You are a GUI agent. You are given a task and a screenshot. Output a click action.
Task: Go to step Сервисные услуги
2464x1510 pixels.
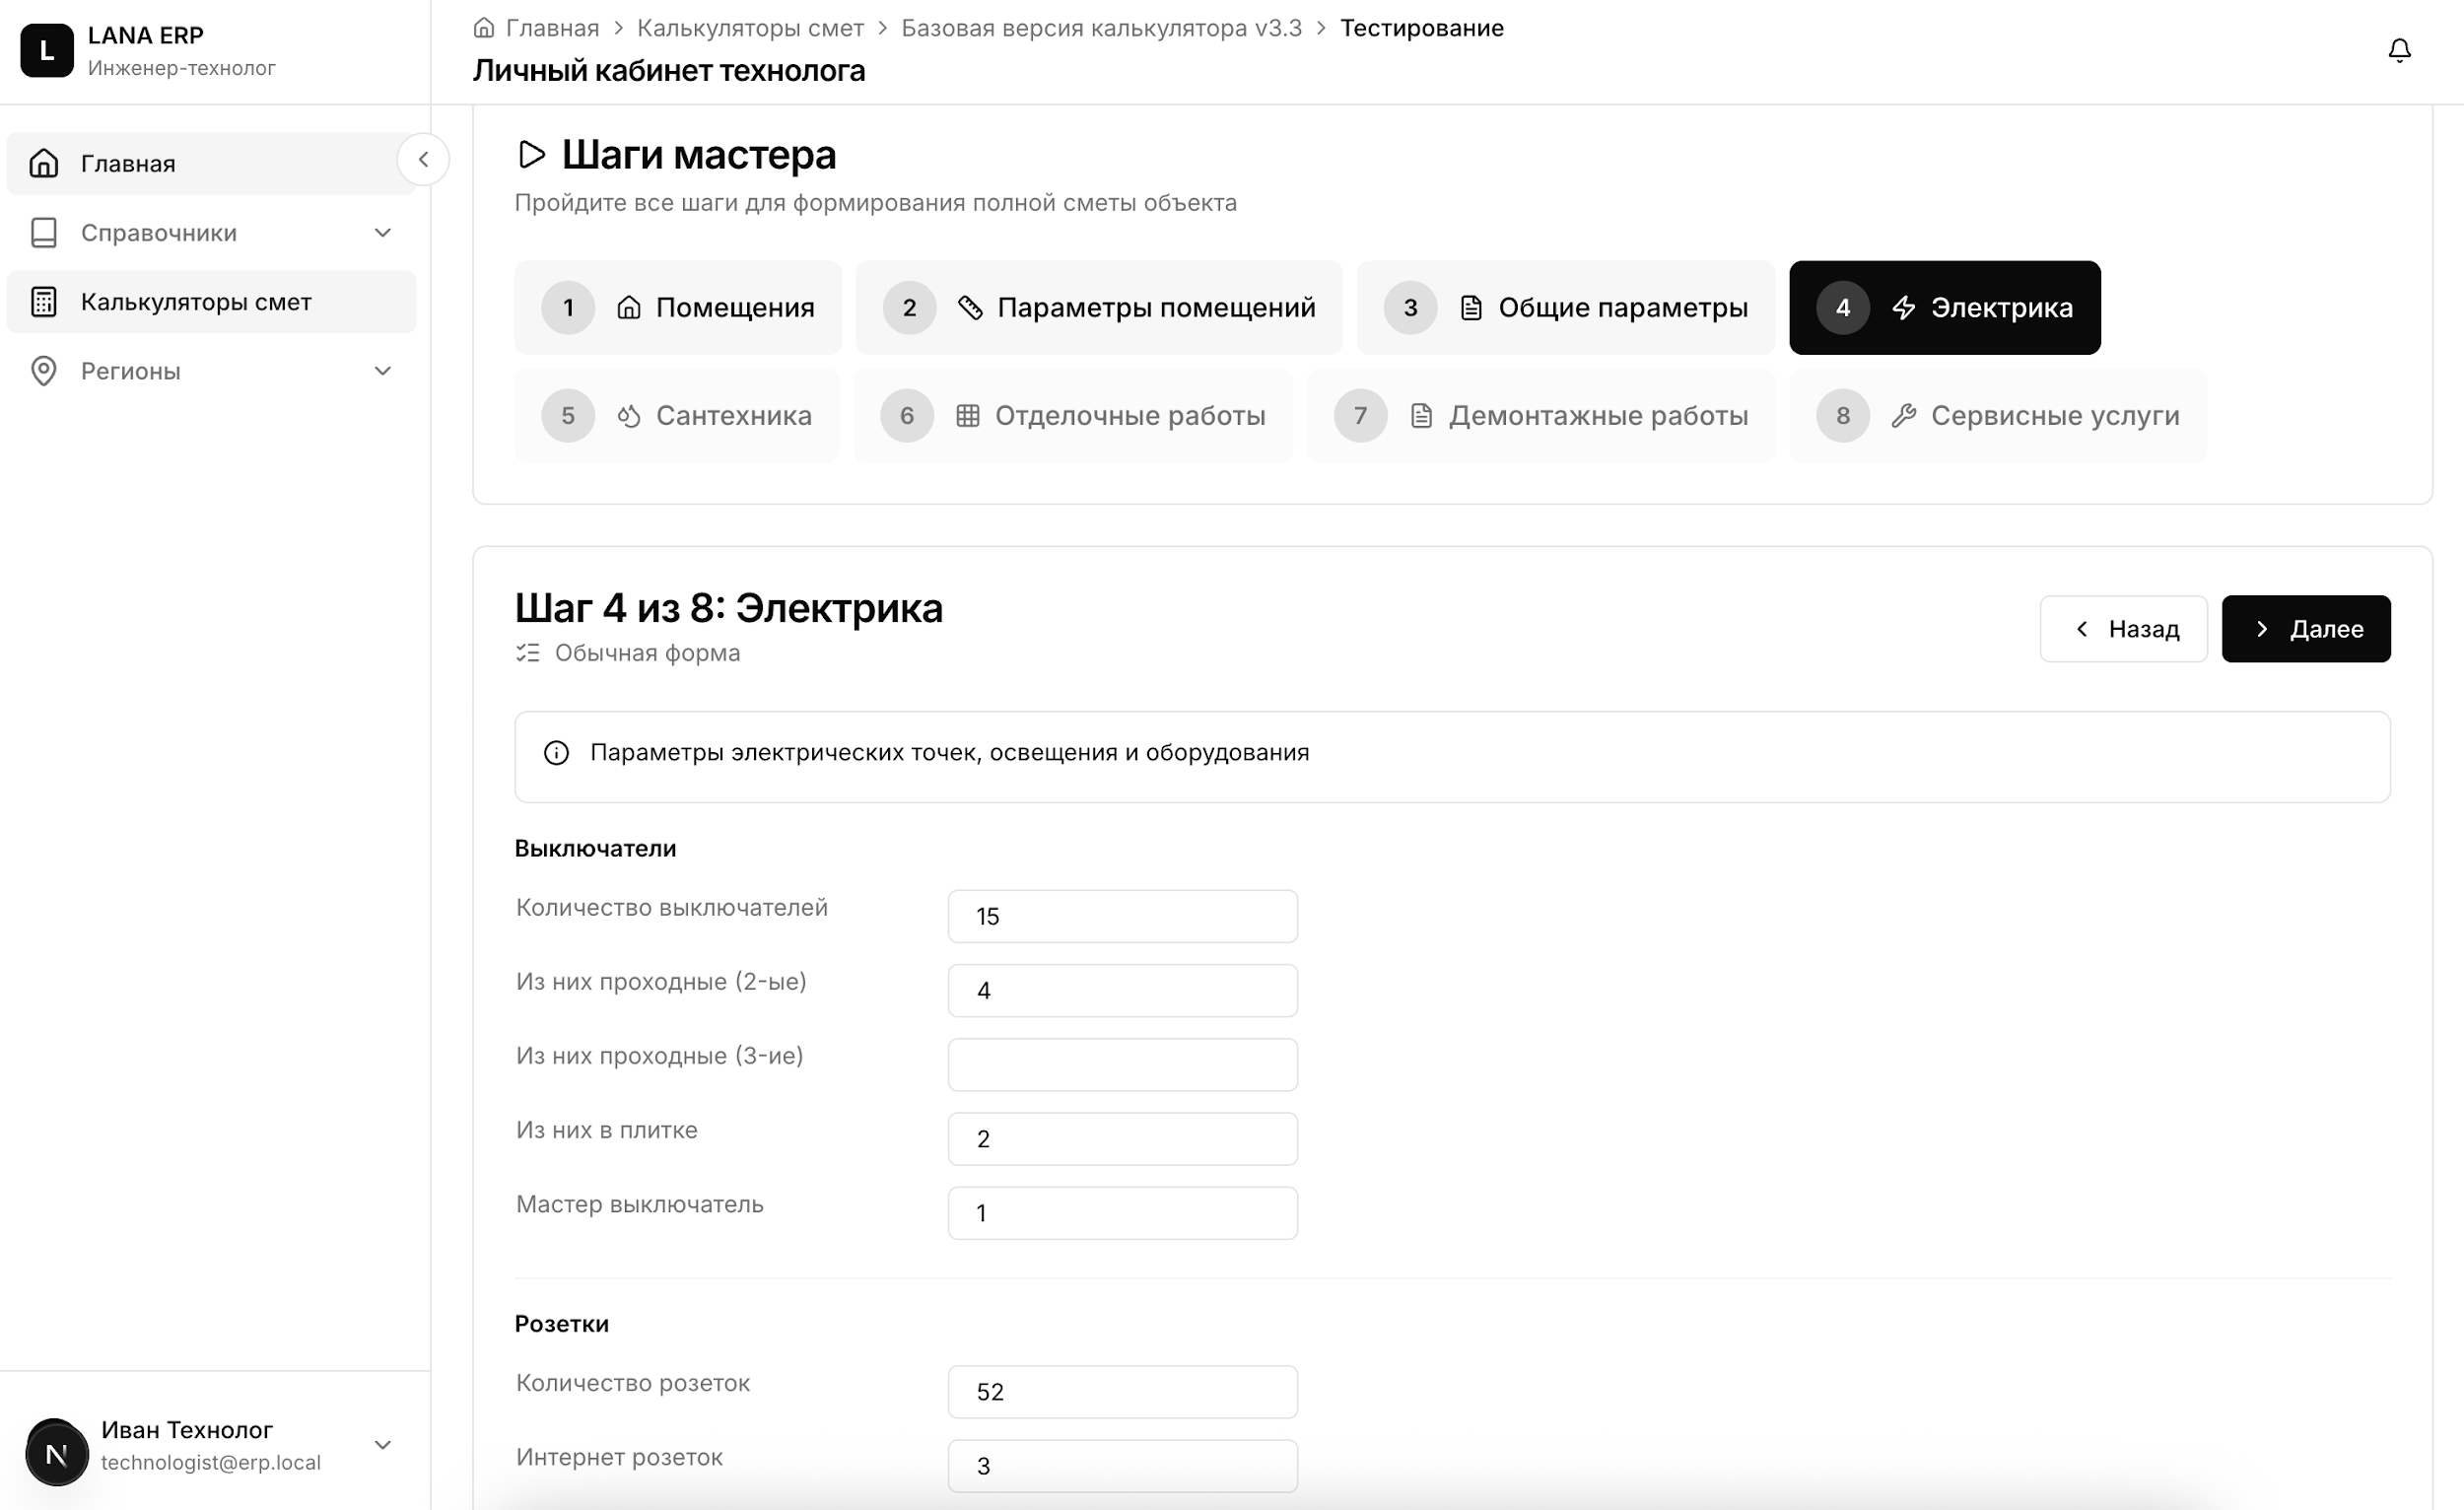(1997, 416)
